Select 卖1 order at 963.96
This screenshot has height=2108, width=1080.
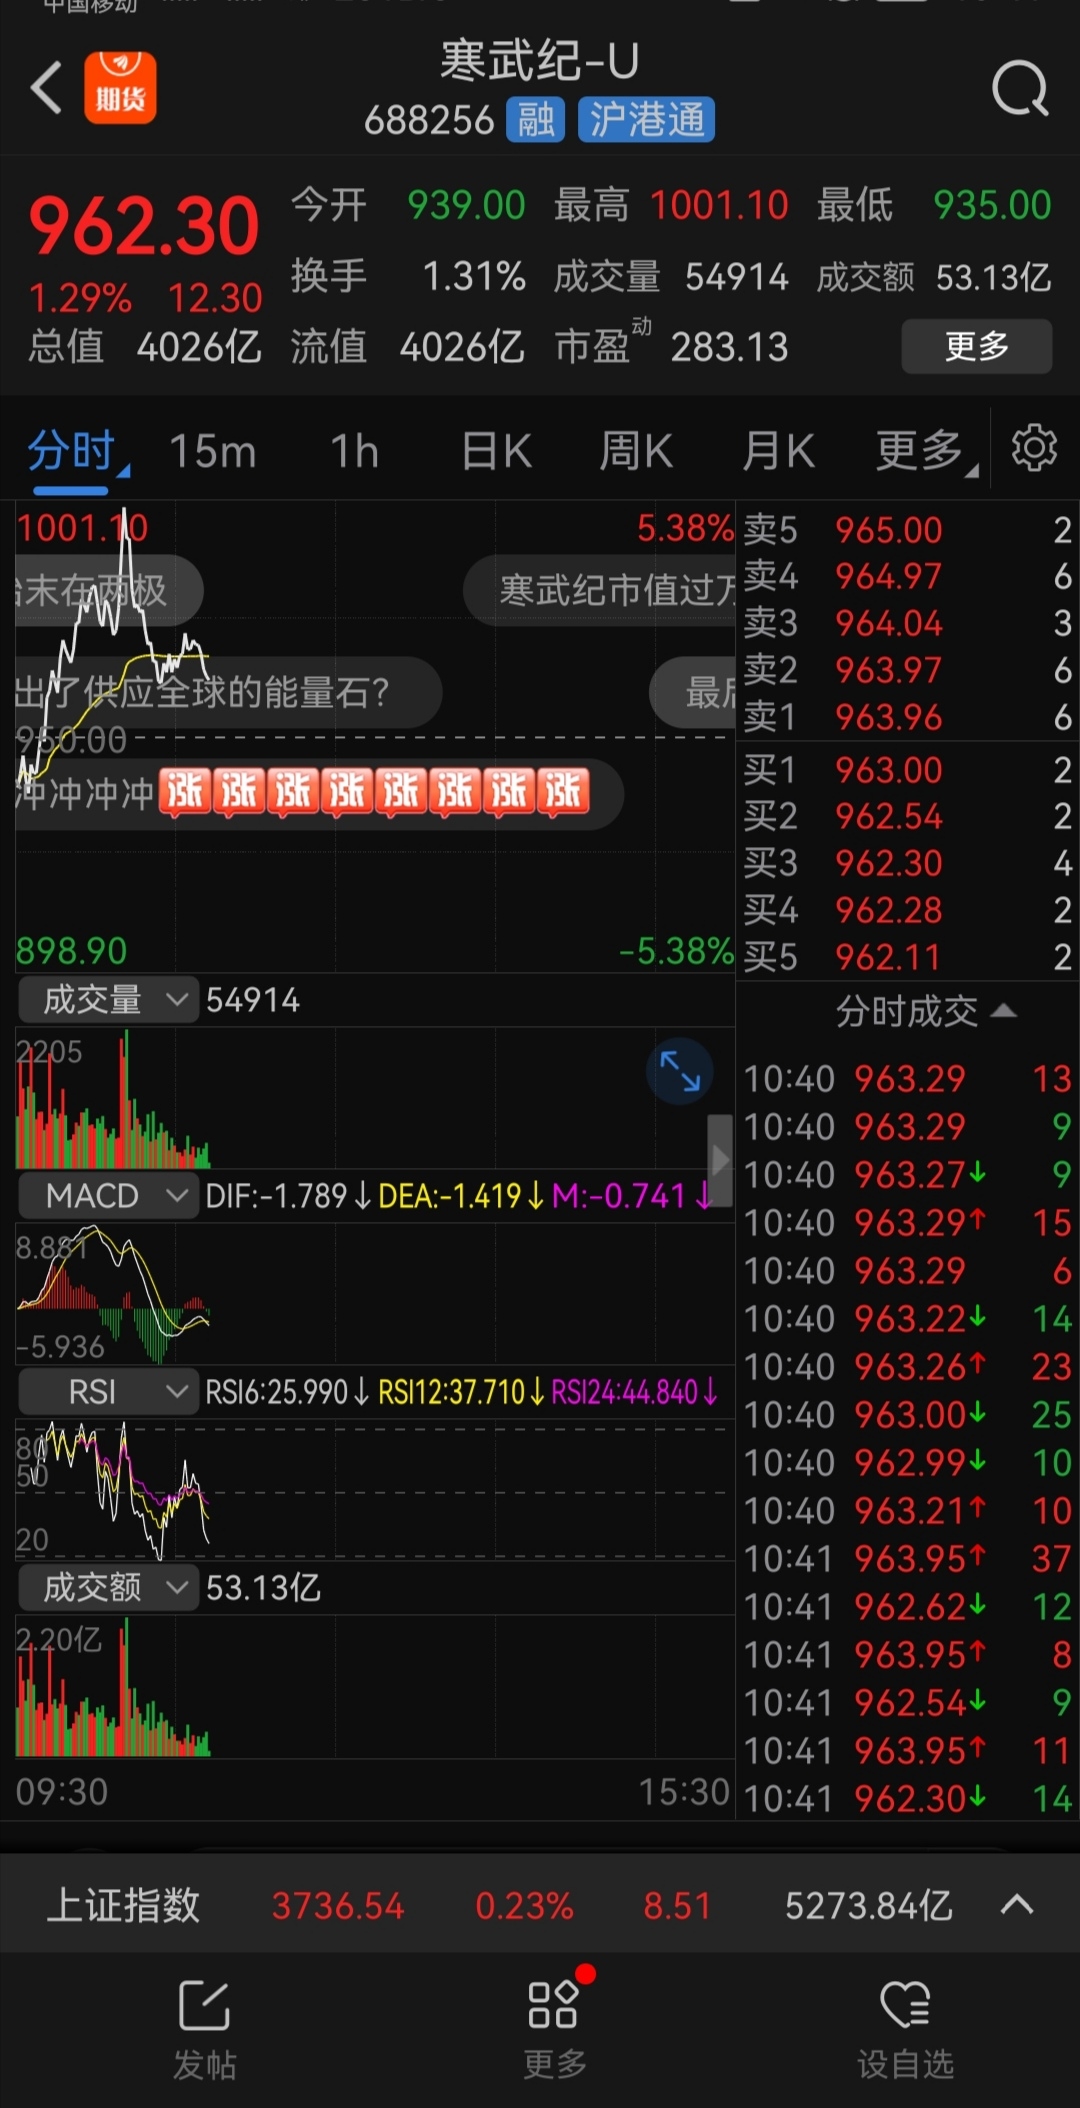pos(907,717)
